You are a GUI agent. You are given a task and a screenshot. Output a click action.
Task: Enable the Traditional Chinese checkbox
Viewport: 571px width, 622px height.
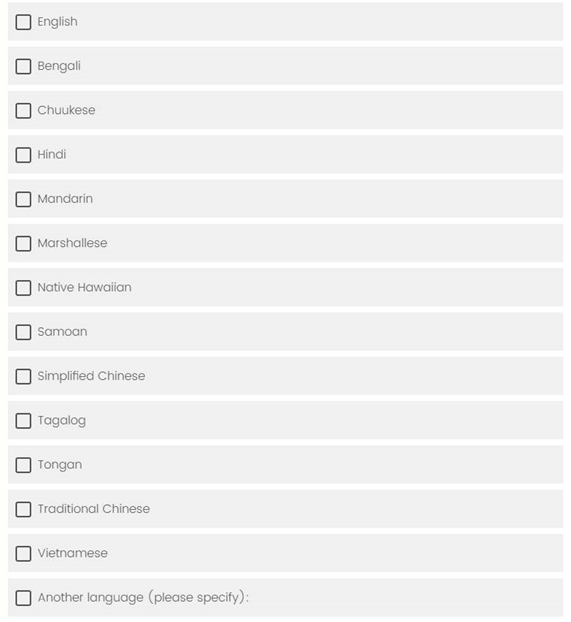click(x=23, y=509)
